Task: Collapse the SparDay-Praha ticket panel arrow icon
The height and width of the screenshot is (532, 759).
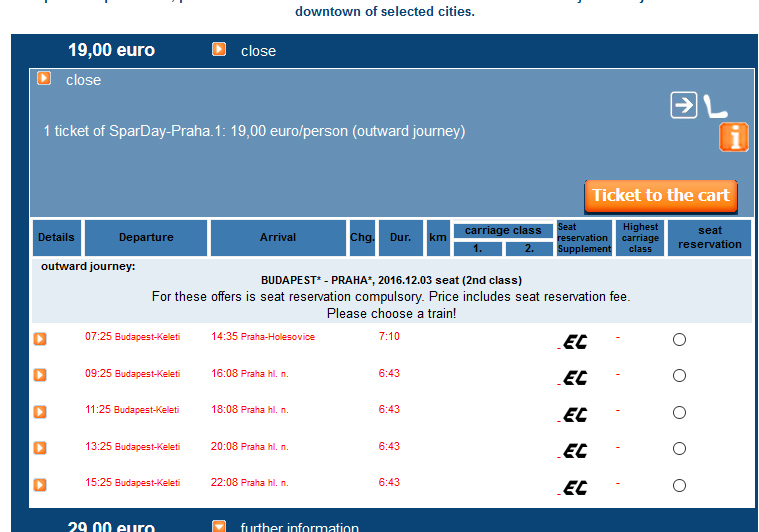Action: pos(44,78)
